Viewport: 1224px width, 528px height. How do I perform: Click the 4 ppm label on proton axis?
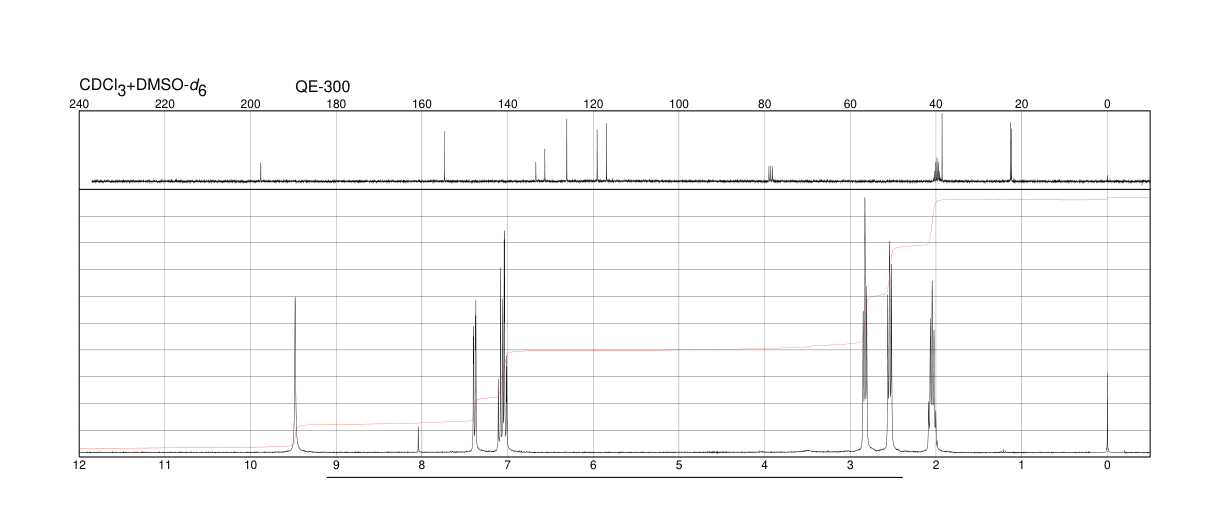764,465
